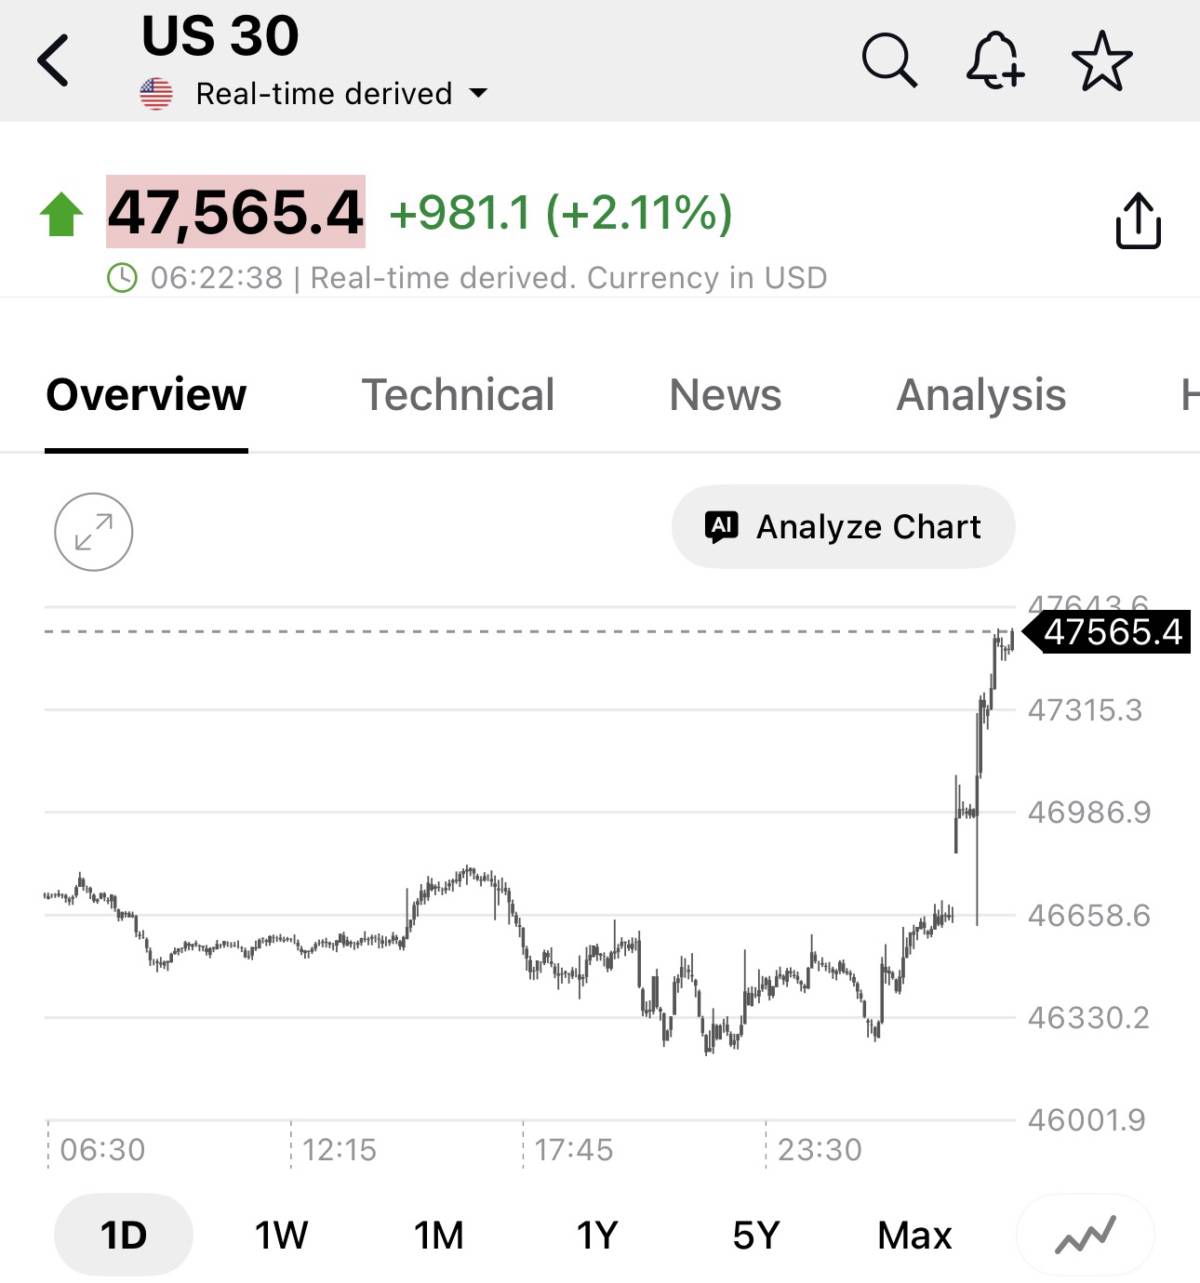Screen dimensions: 1200x1283
Task: Open the Analysis tab
Action: point(981,395)
